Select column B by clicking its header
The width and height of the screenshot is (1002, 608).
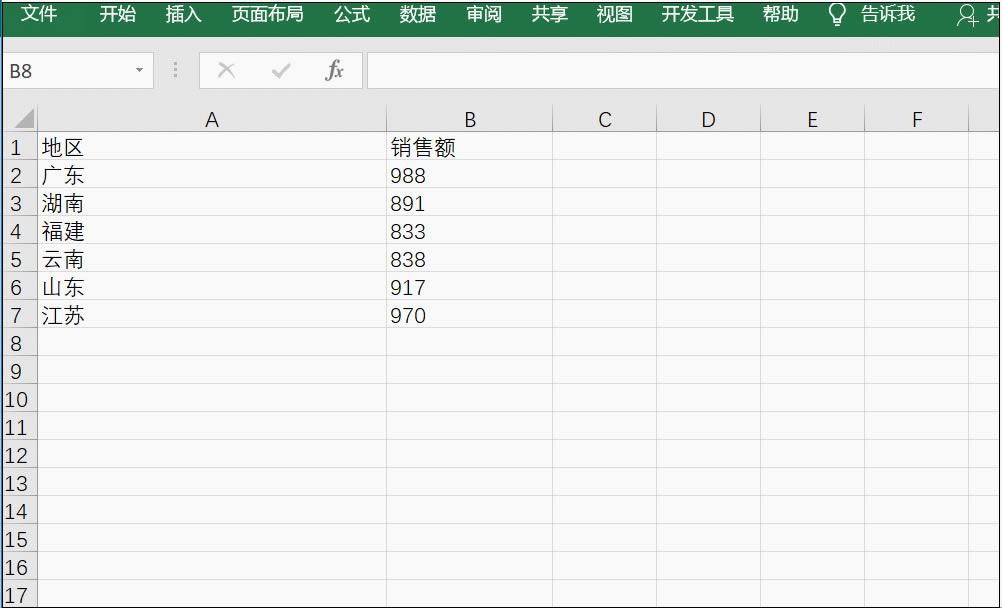tap(469, 118)
